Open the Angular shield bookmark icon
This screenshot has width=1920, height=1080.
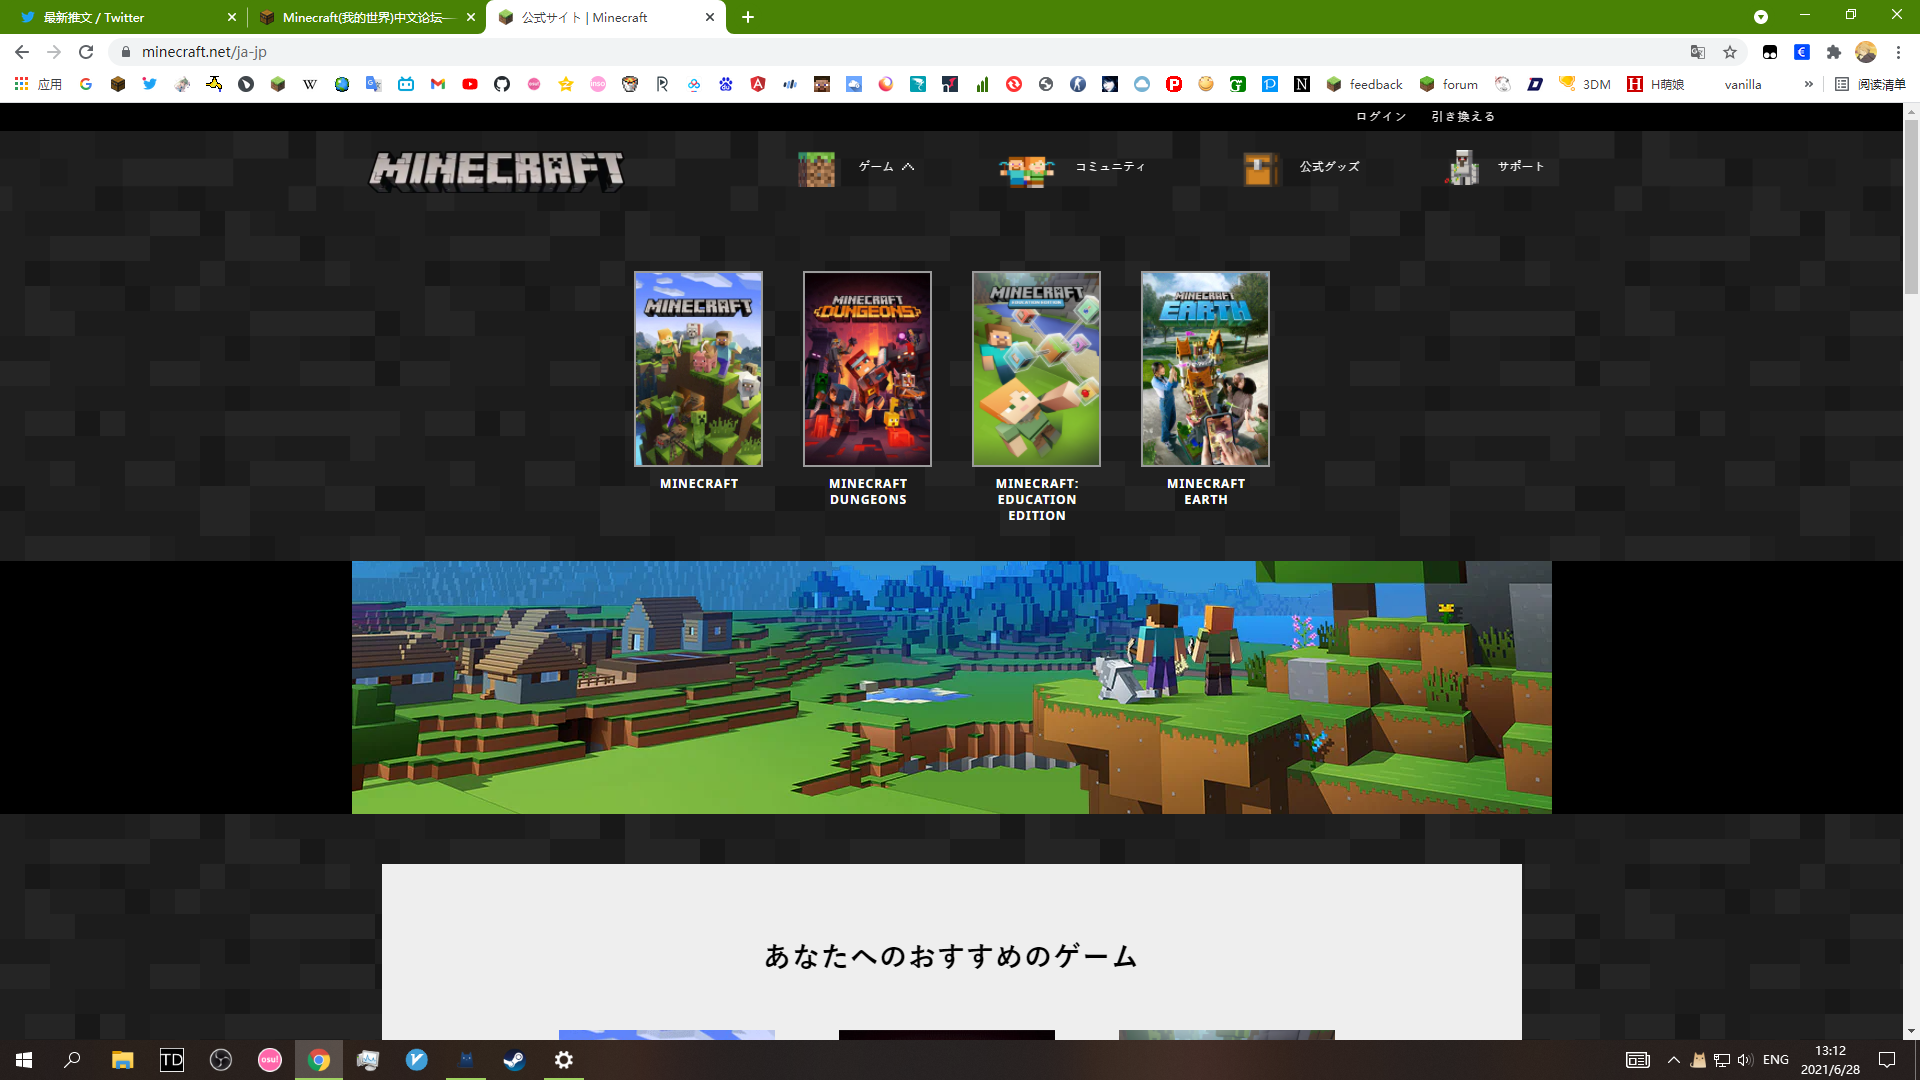[758, 84]
